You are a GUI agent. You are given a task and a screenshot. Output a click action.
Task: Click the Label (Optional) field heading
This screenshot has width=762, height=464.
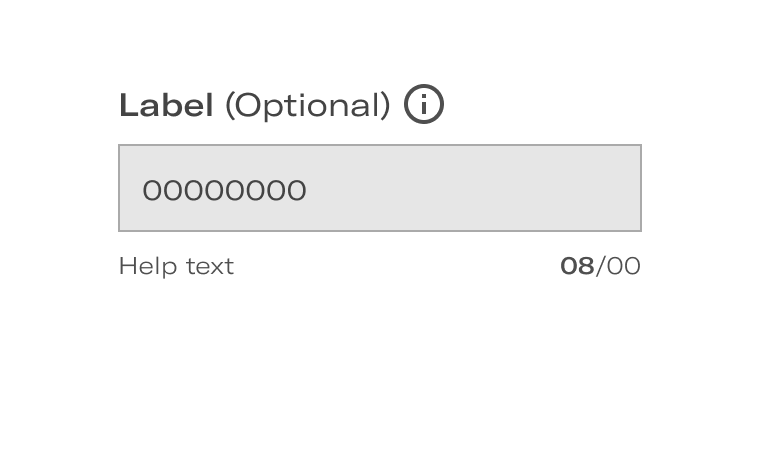[x=255, y=105]
